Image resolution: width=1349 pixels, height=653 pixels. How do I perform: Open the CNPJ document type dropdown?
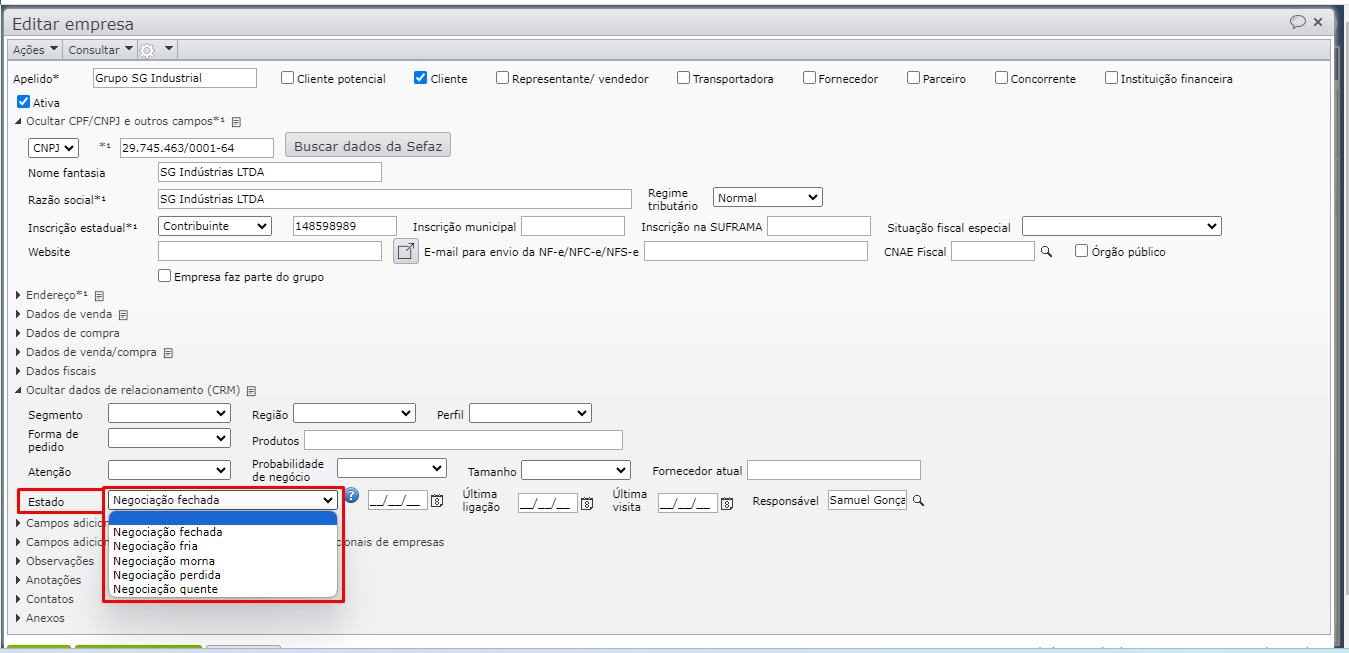(54, 148)
